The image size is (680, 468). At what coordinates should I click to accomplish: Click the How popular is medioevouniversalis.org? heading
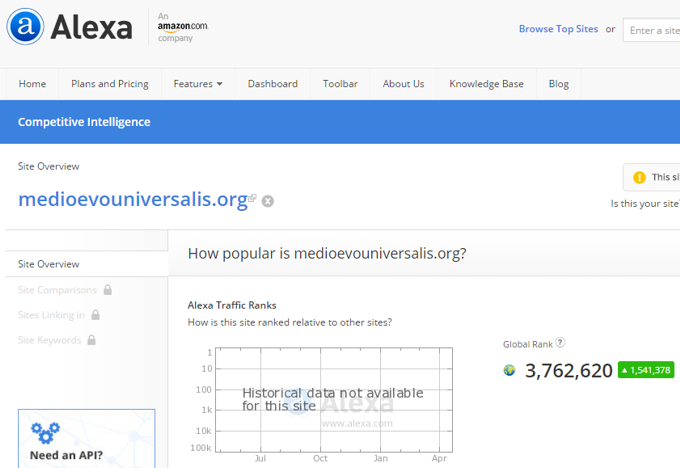pos(327,253)
